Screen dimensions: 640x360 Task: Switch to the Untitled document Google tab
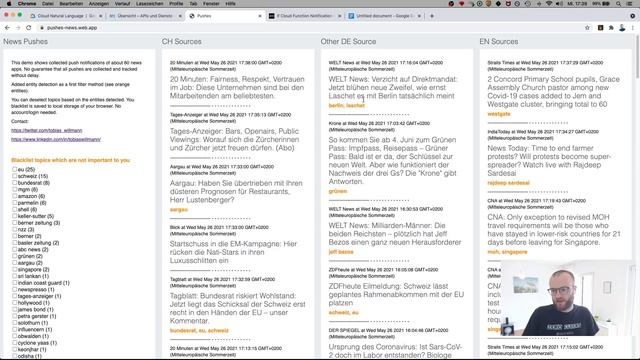coord(384,16)
